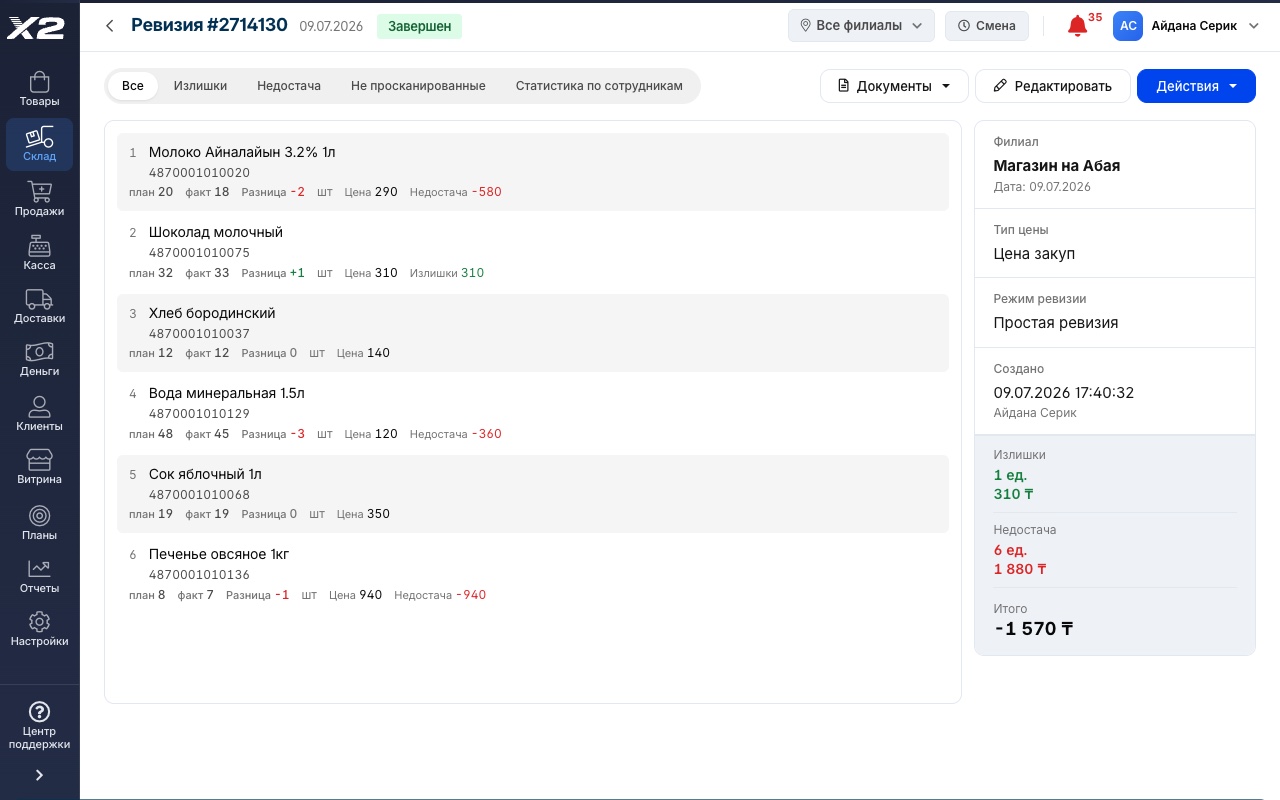
Task: Go back with the arrow next to Ревизия
Action: [x=110, y=26]
